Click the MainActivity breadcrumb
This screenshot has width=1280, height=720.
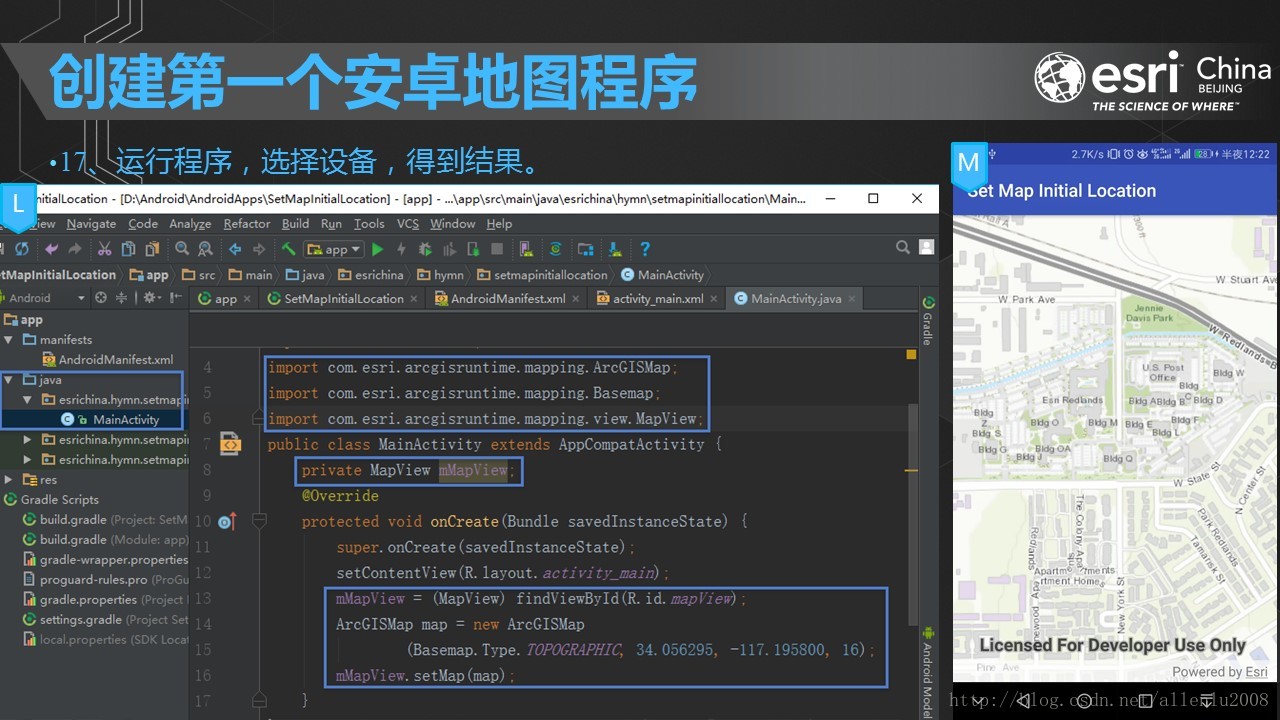pos(662,275)
